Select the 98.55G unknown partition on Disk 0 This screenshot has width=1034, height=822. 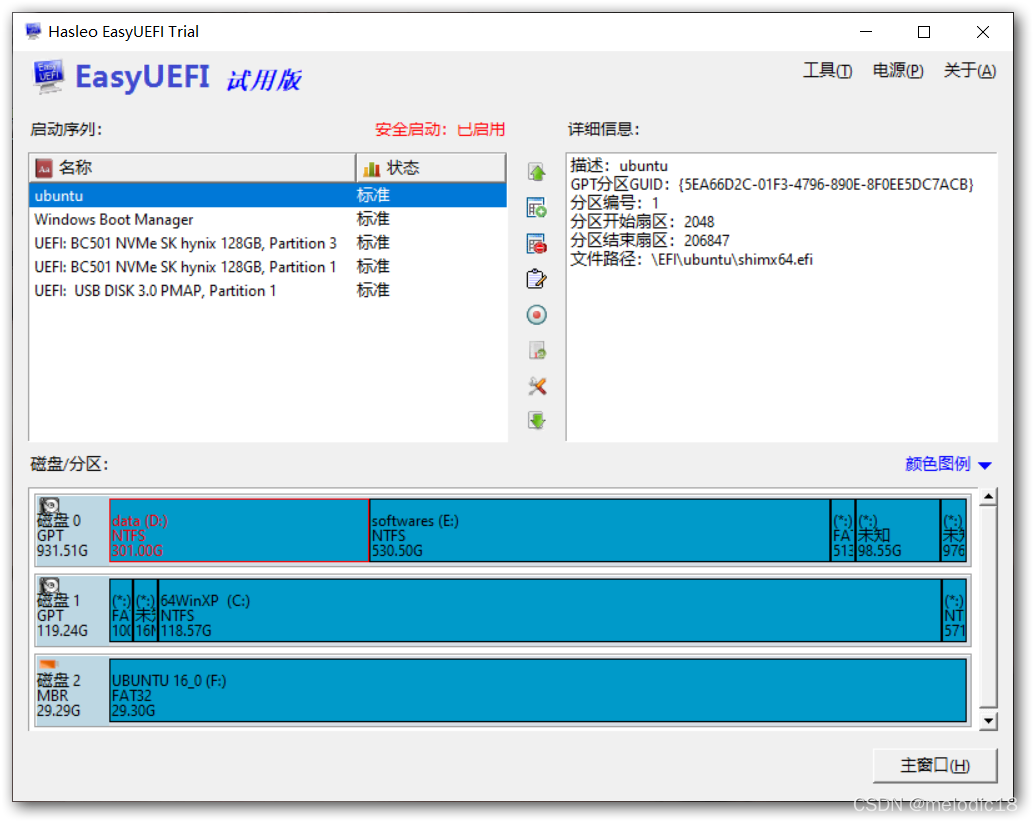(897, 531)
